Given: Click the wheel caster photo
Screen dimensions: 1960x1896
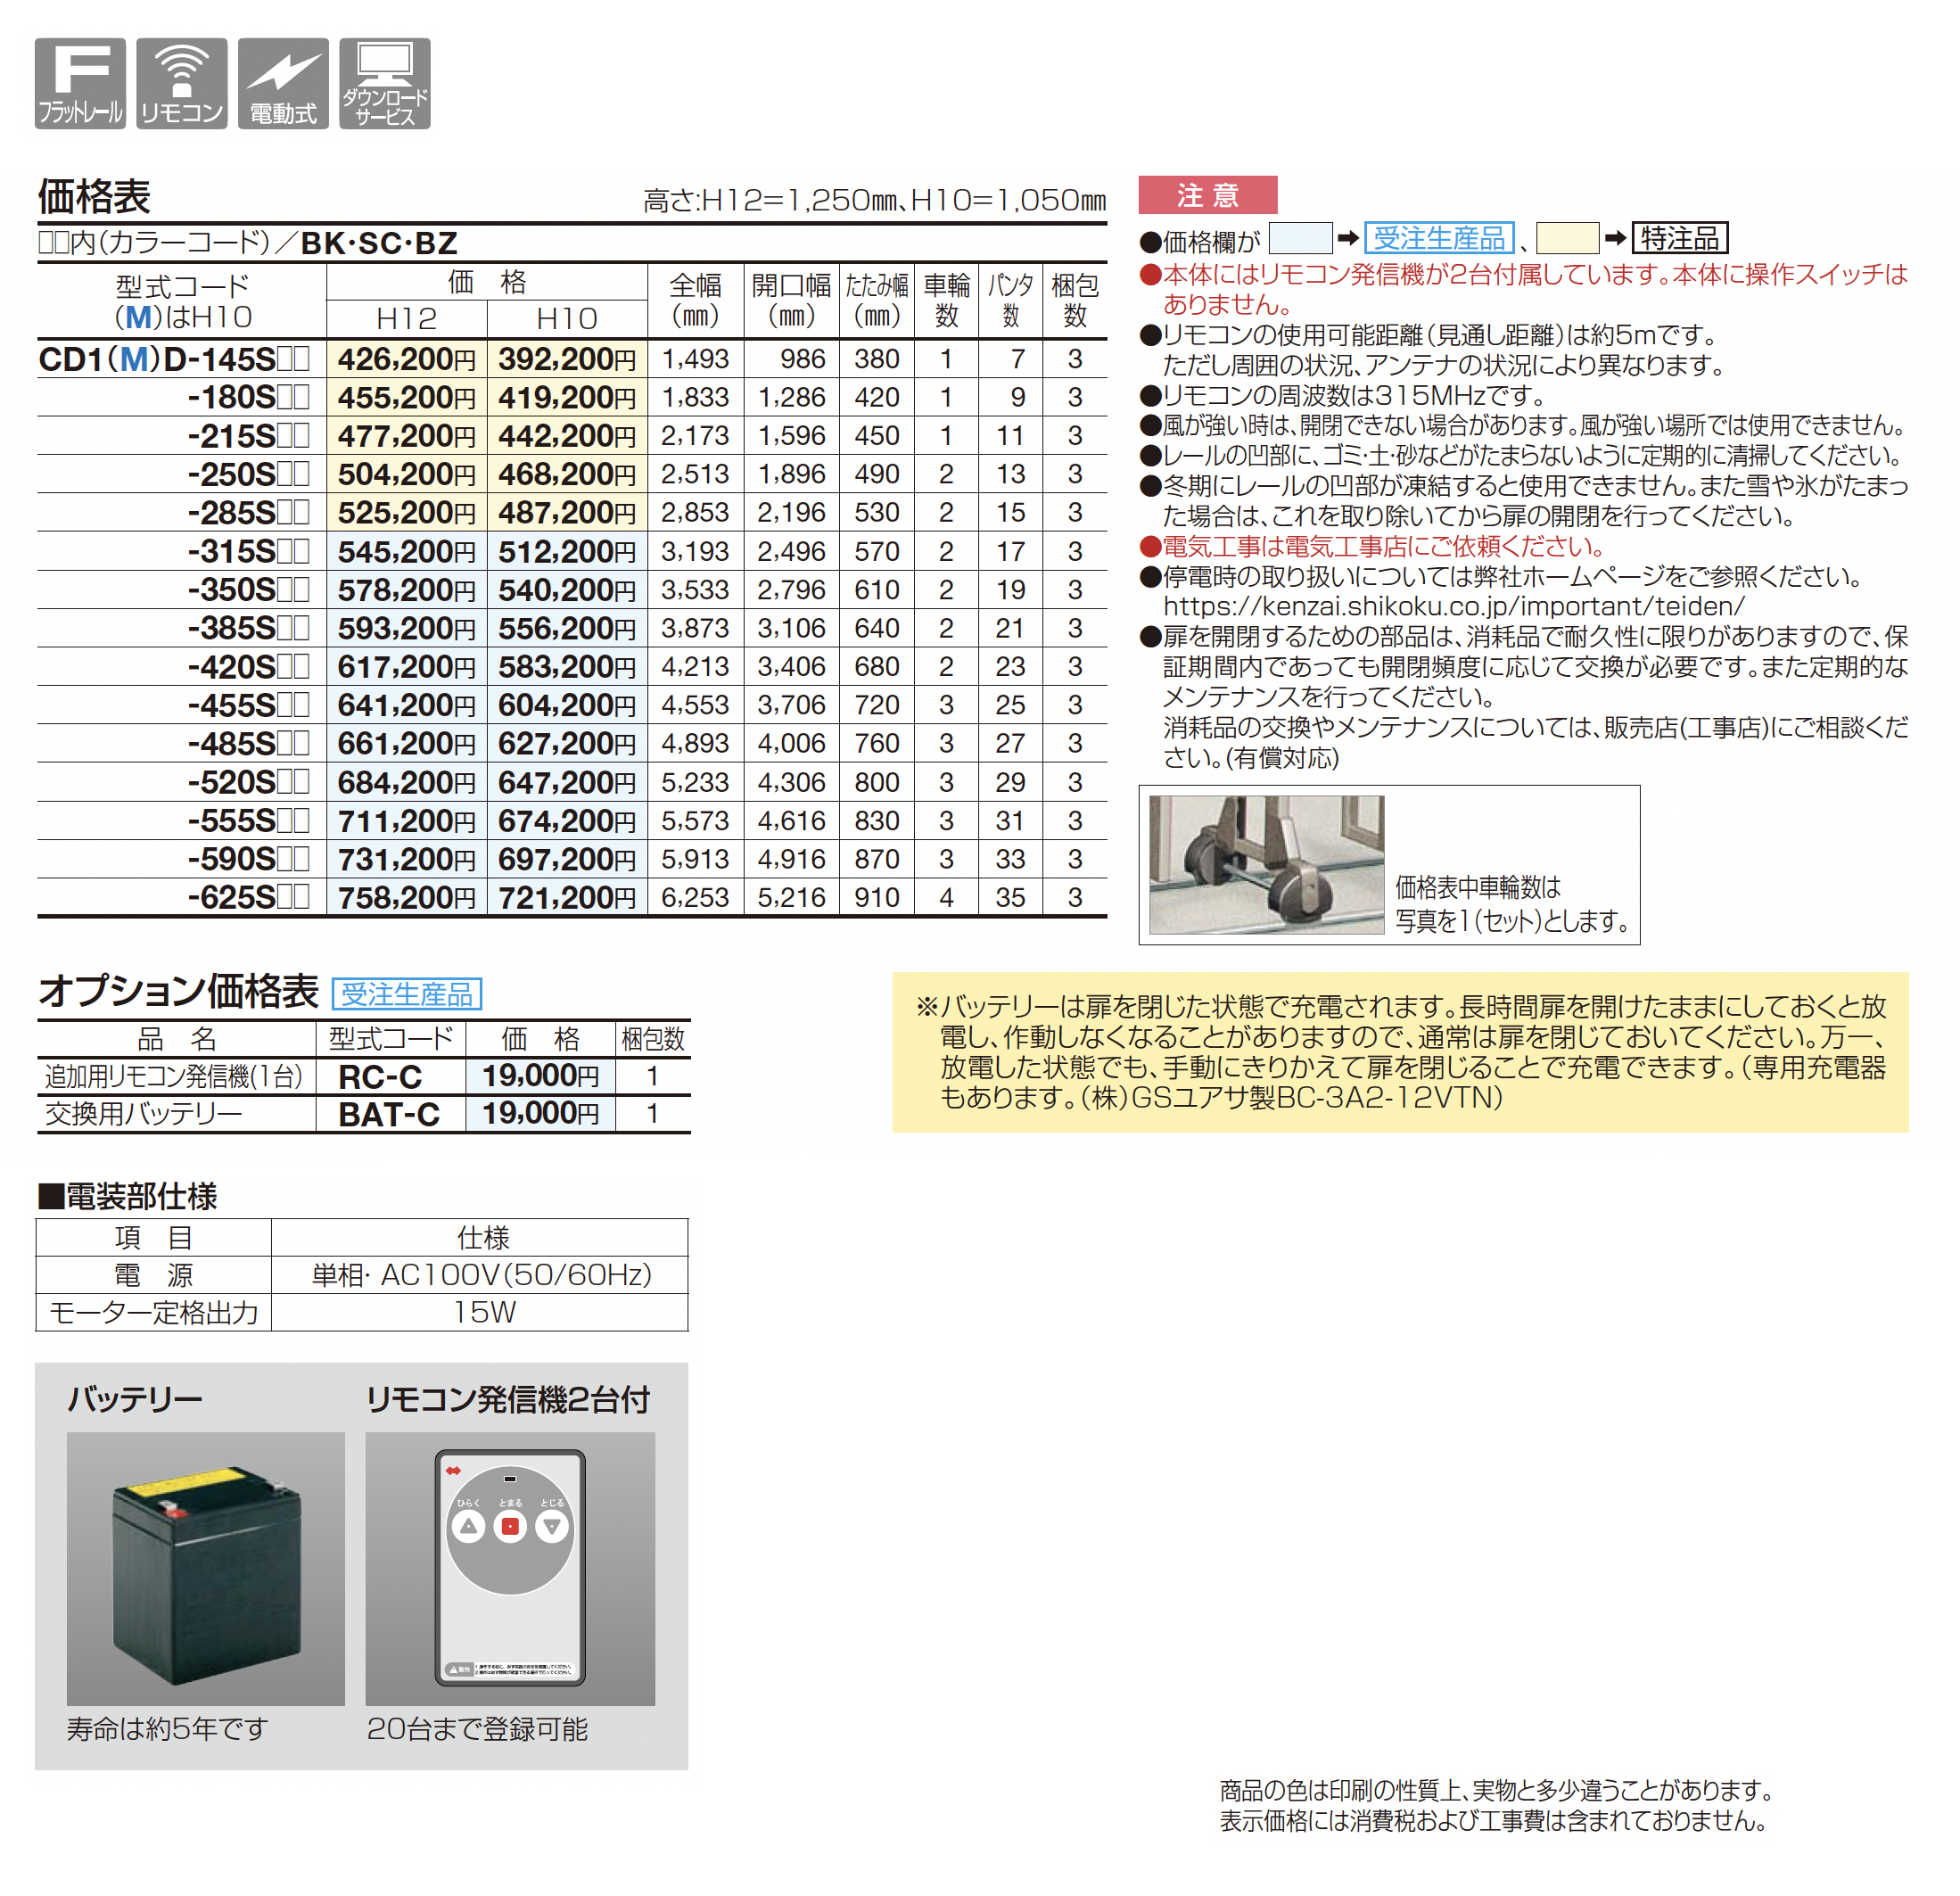Looking at the screenshot, I should coord(1266,864).
